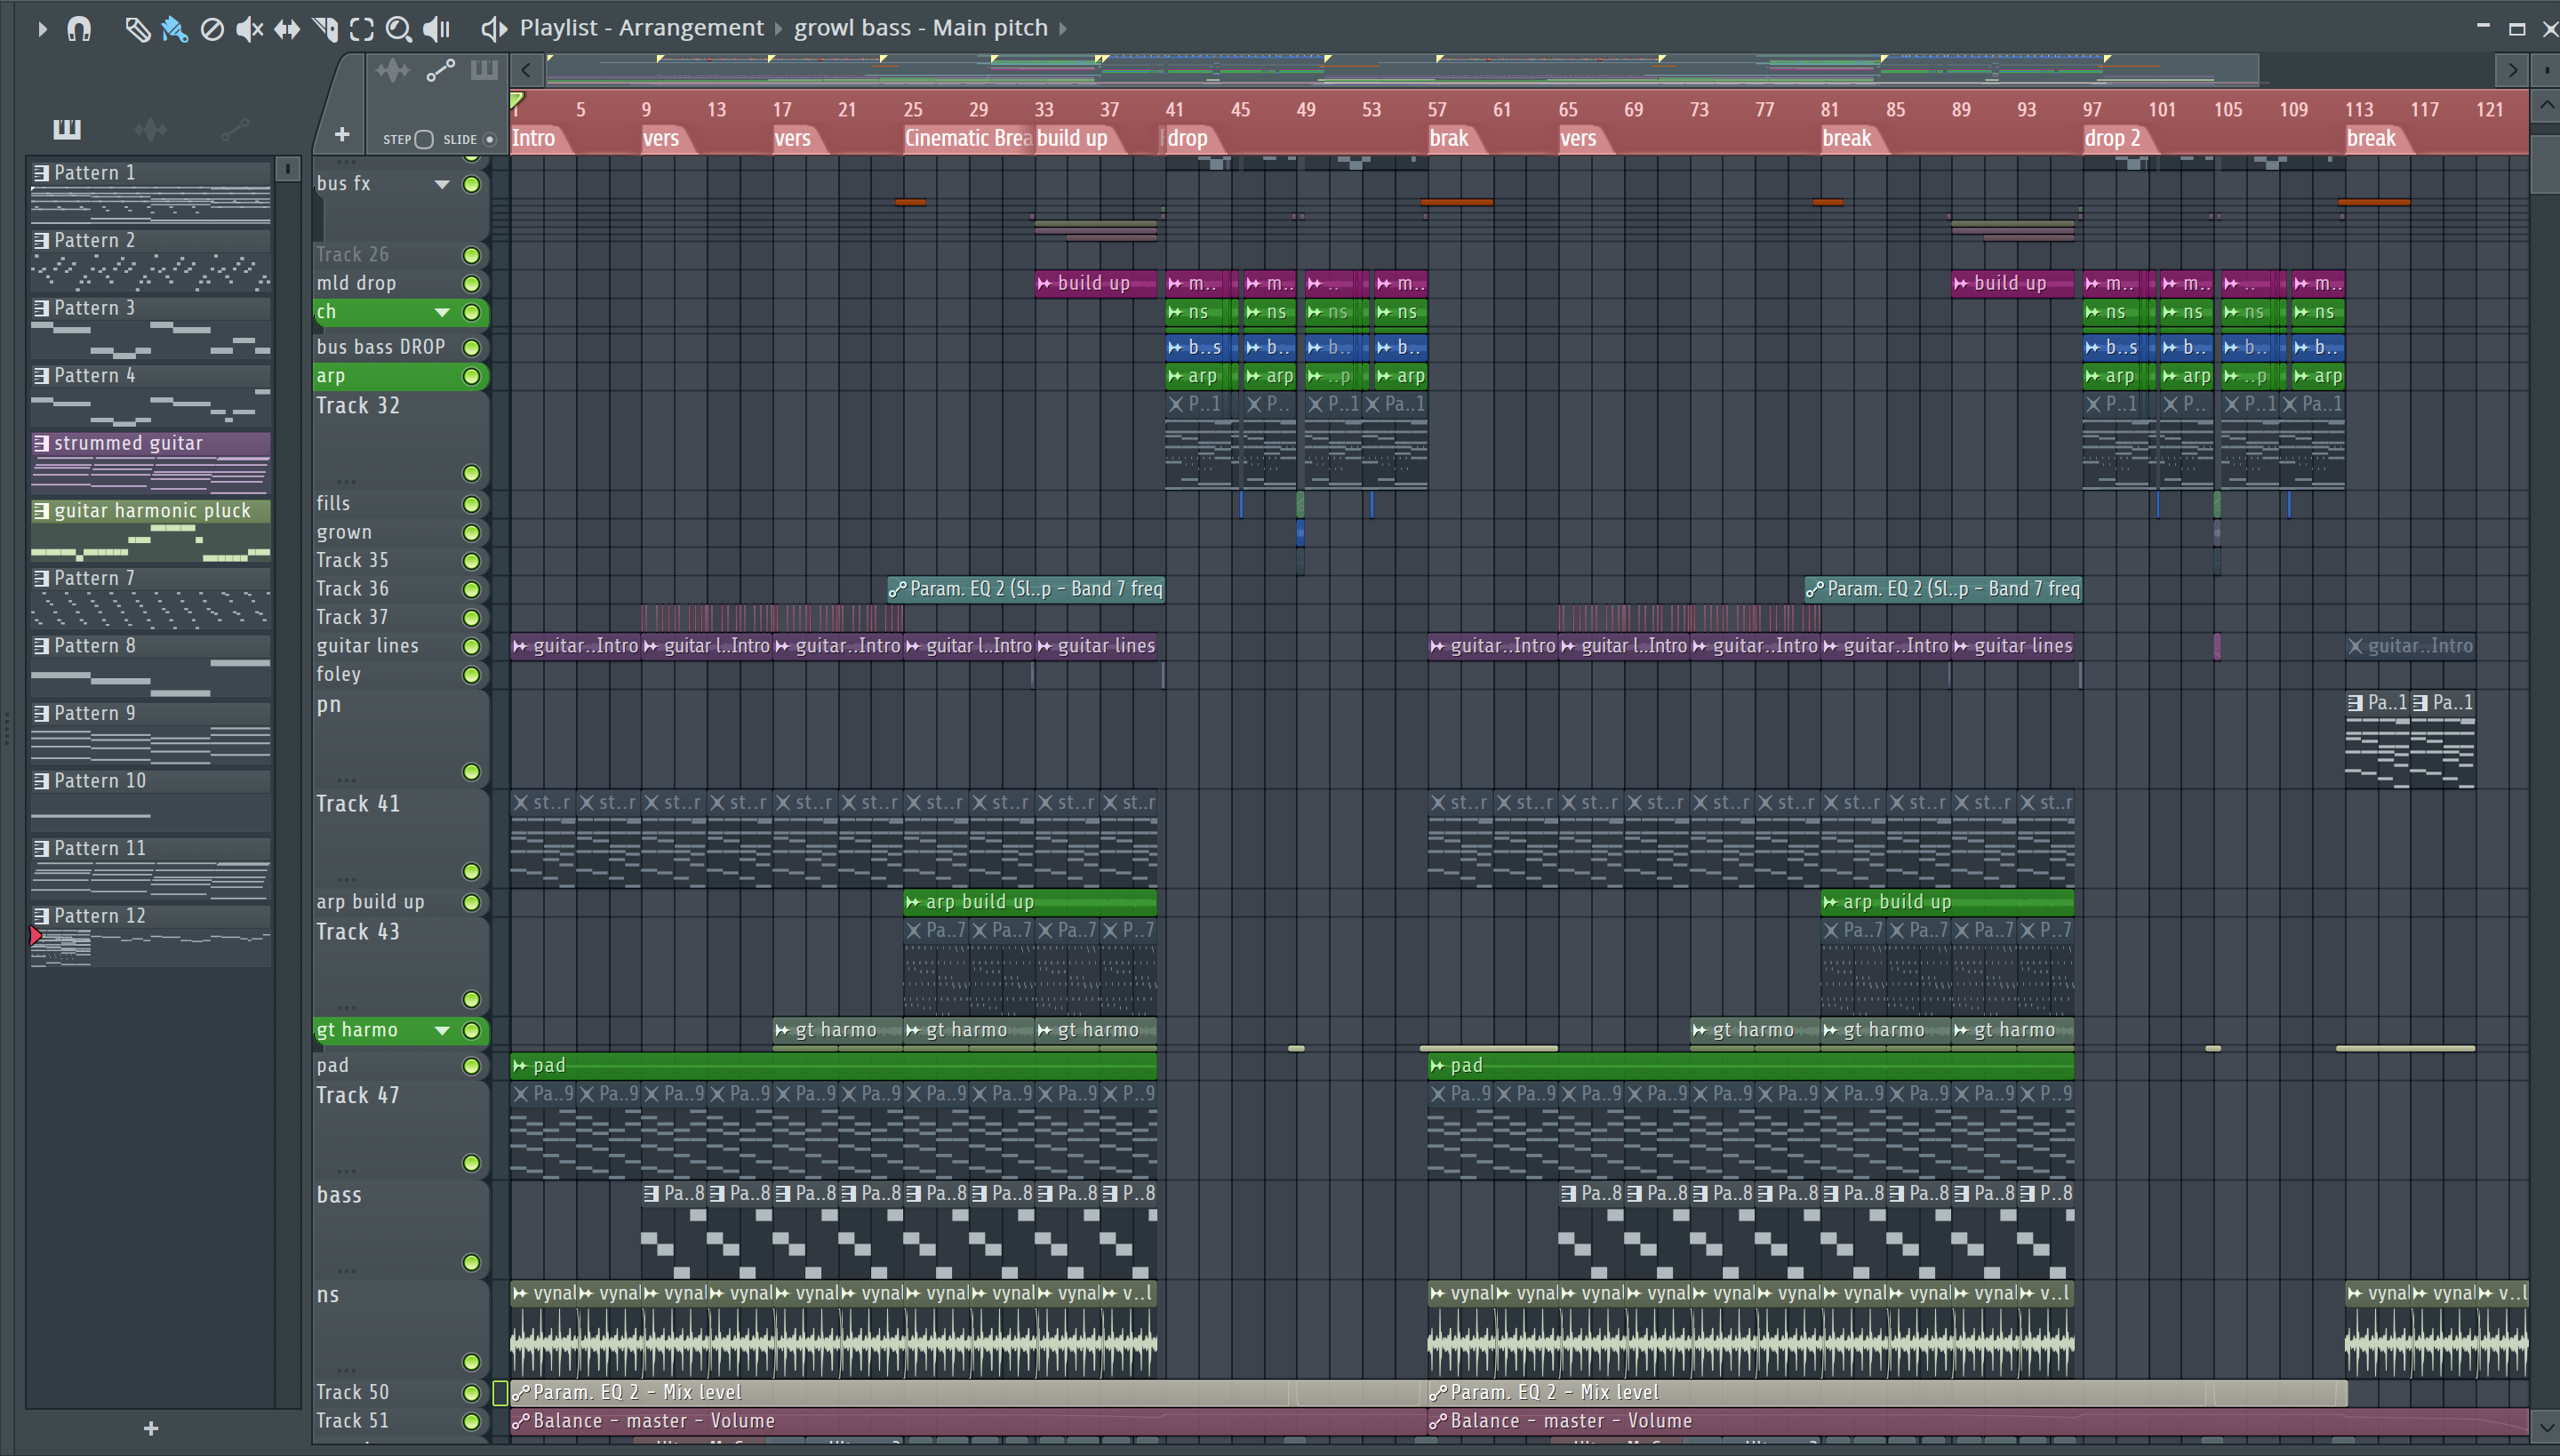Click the picker panel scrollbar handle
Screen dimensions: 2560x1456
pos(287,169)
